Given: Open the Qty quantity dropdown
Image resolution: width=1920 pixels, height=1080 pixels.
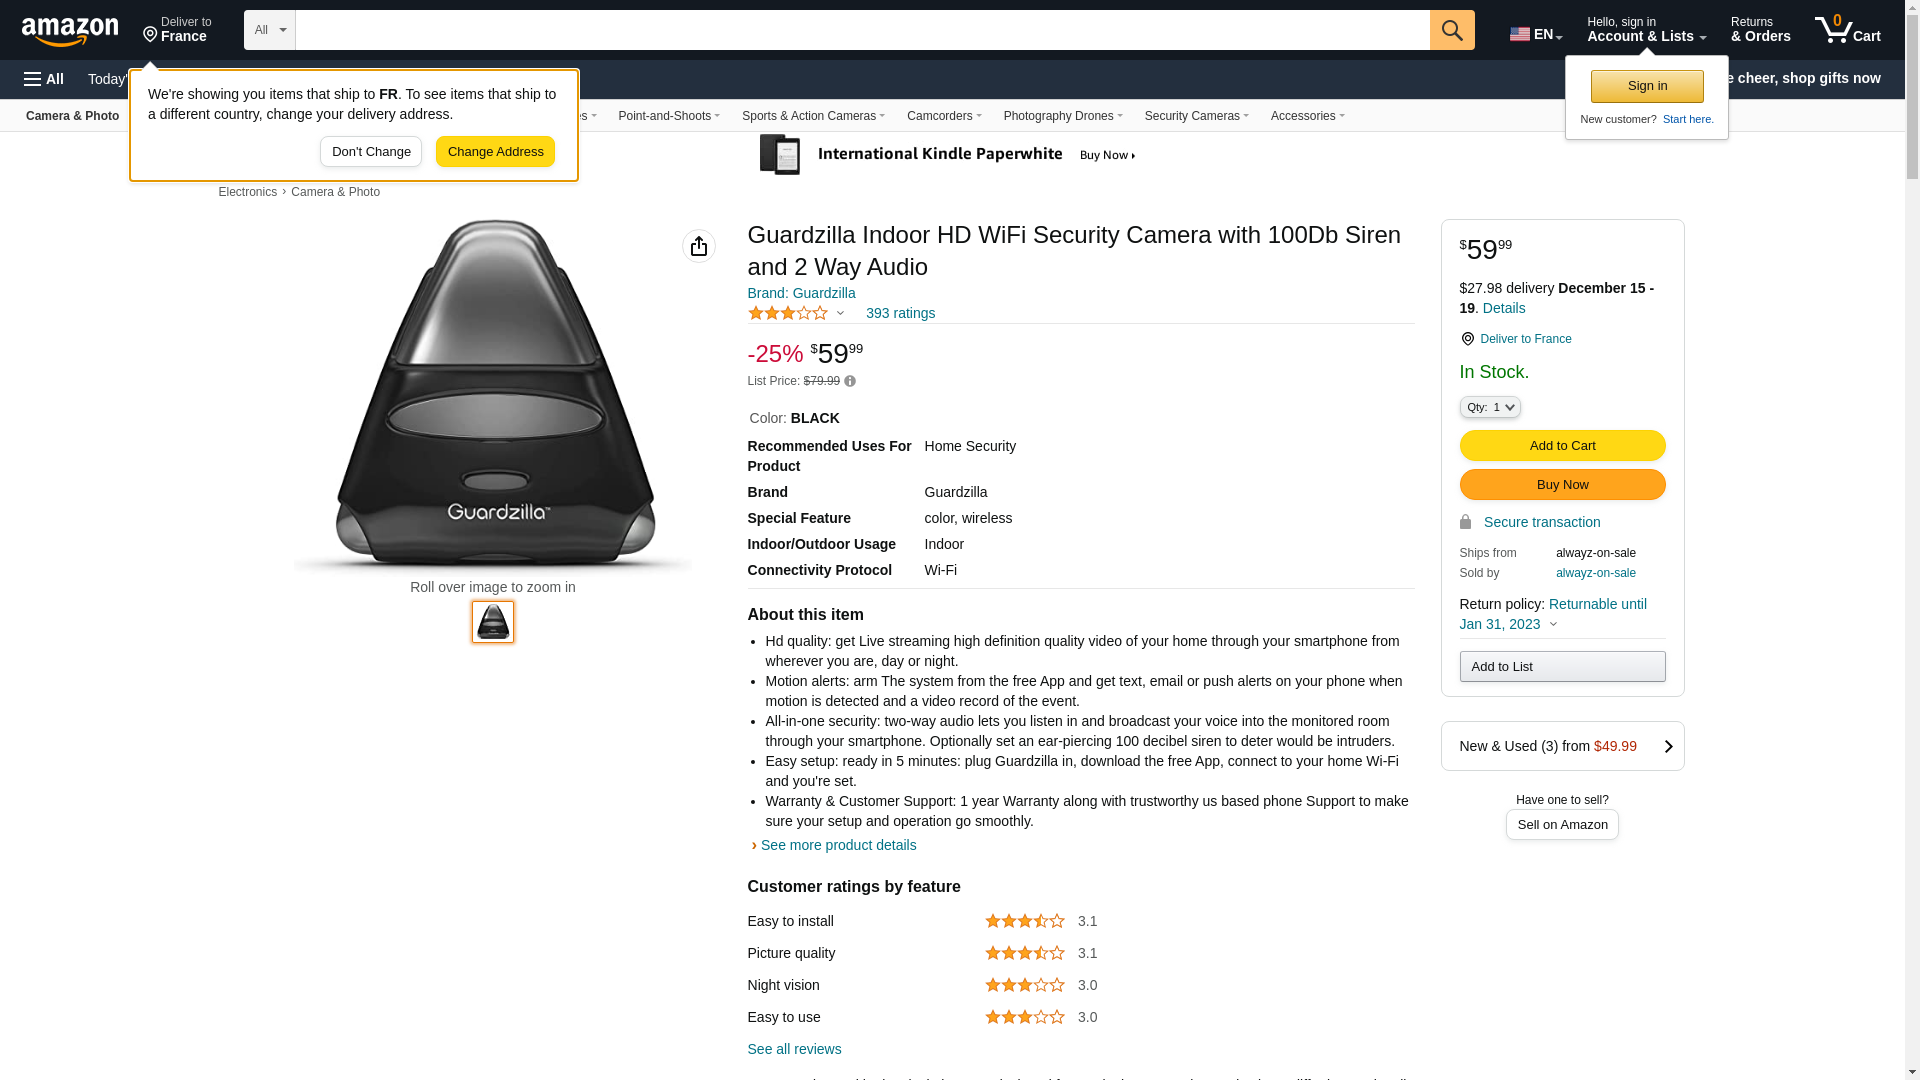Looking at the screenshot, I should click(x=1490, y=407).
